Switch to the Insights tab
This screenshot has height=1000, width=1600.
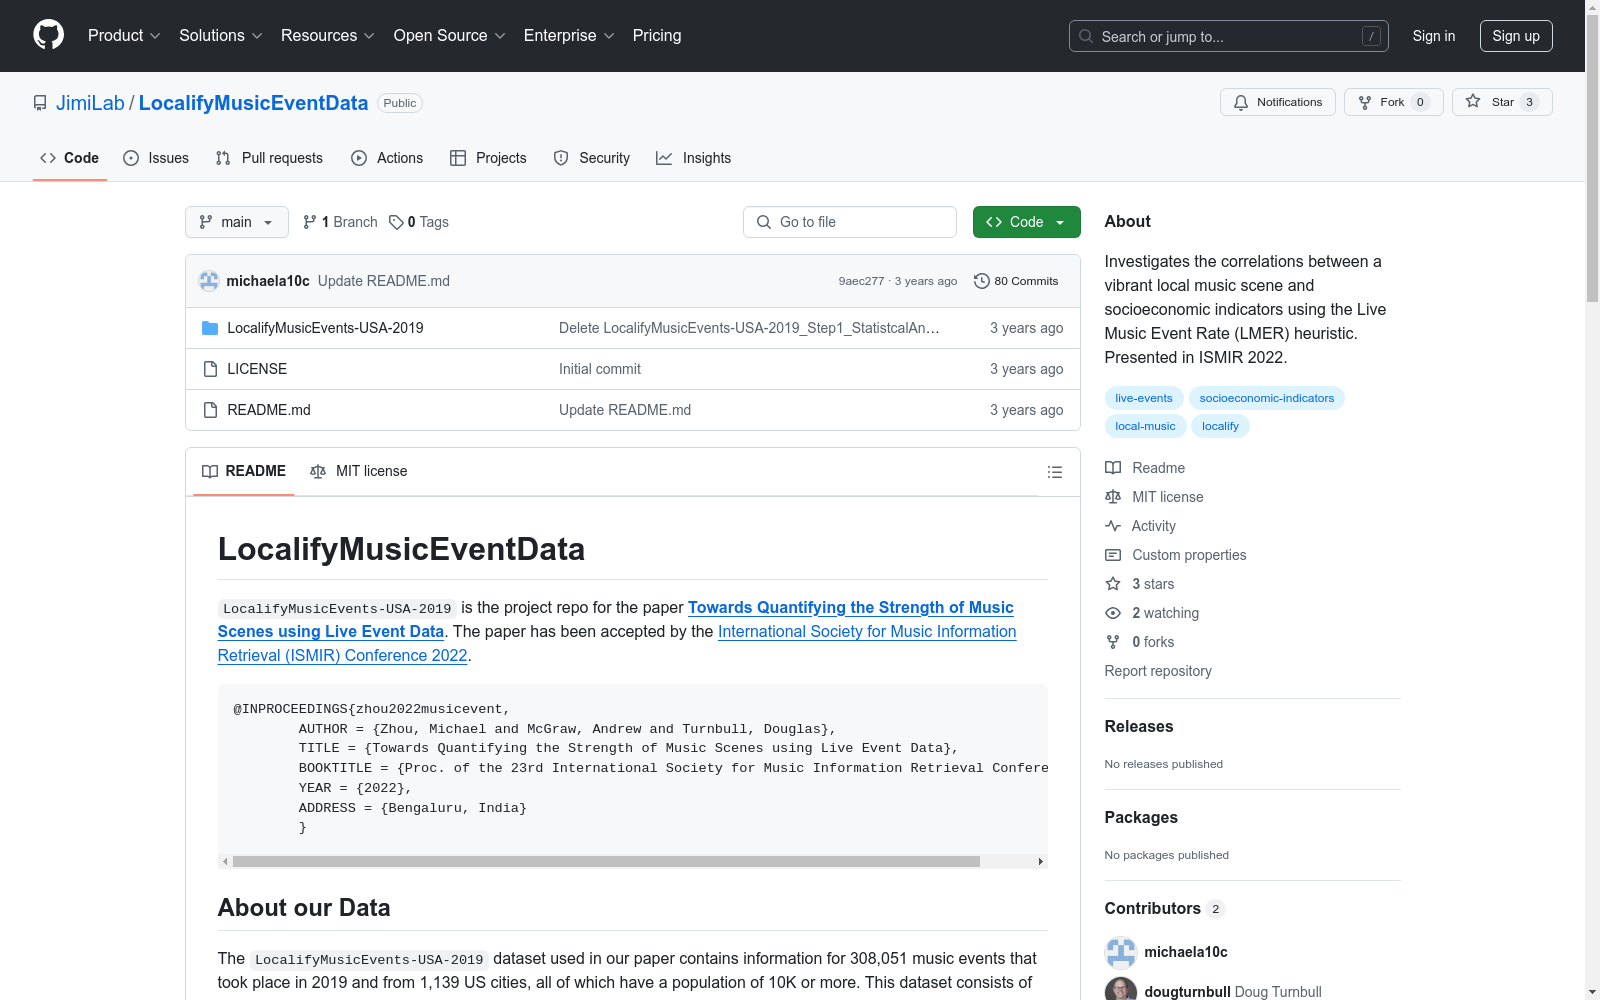(694, 158)
